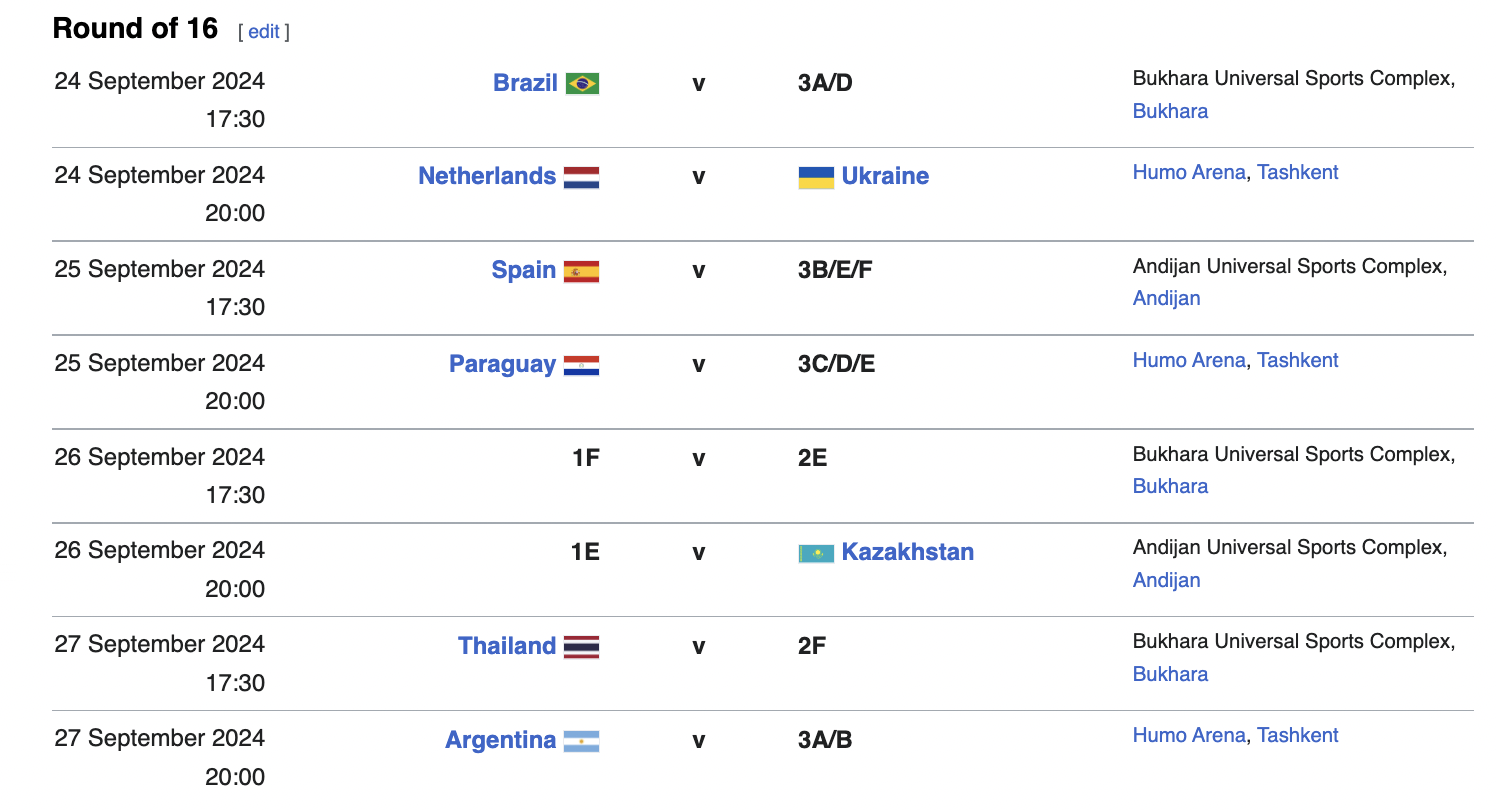Open the Spain team link
This screenshot has width=1496, height=810.
524,270
